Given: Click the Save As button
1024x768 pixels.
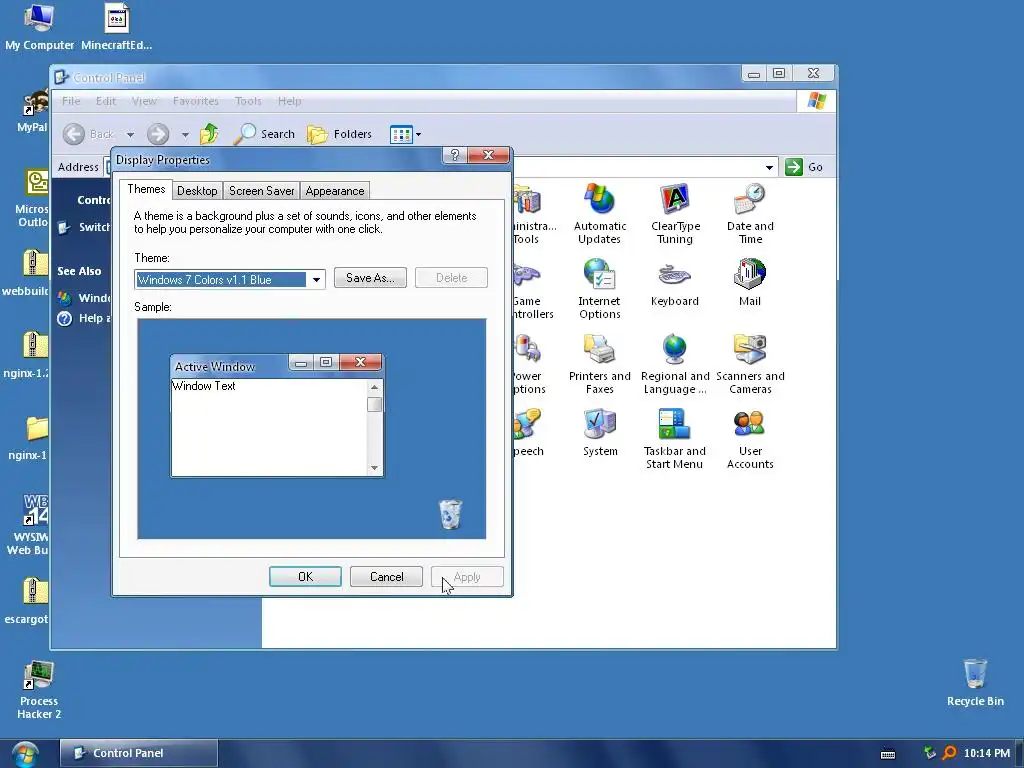Looking at the screenshot, I should point(370,278).
